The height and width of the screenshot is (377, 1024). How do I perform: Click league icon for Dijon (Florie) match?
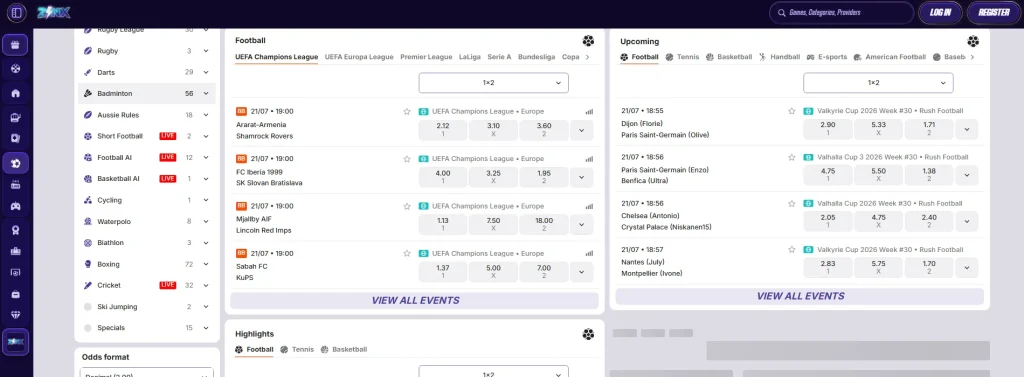coord(808,111)
